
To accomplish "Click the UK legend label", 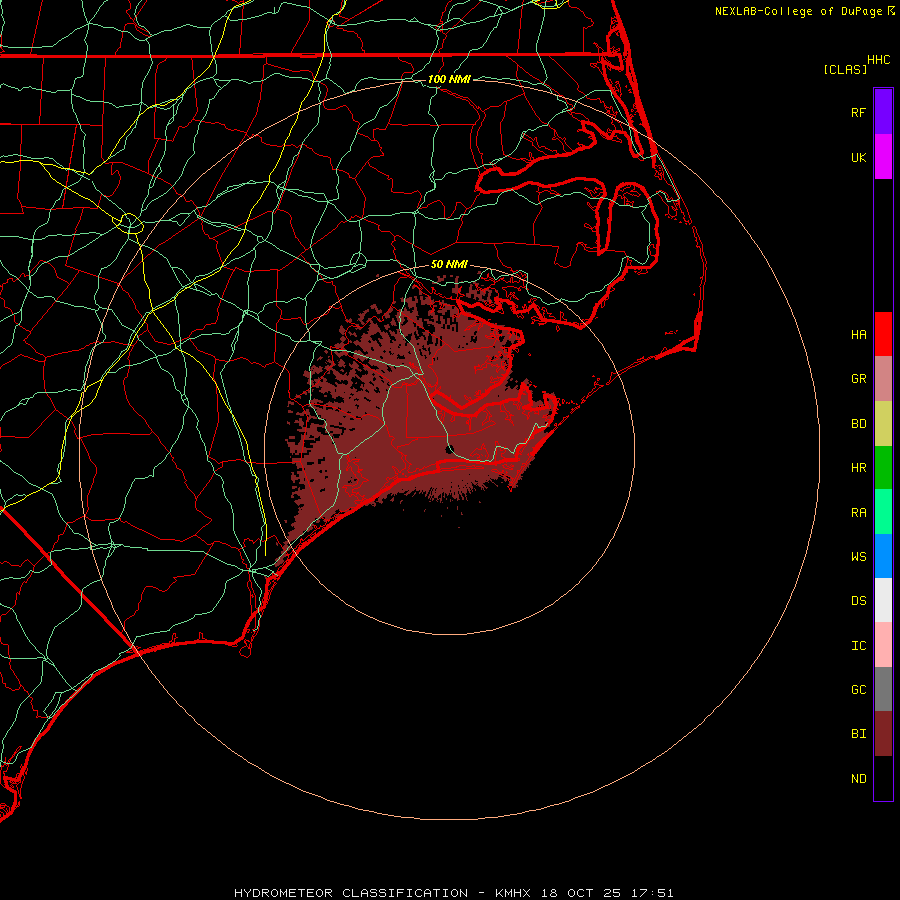I will (859, 157).
